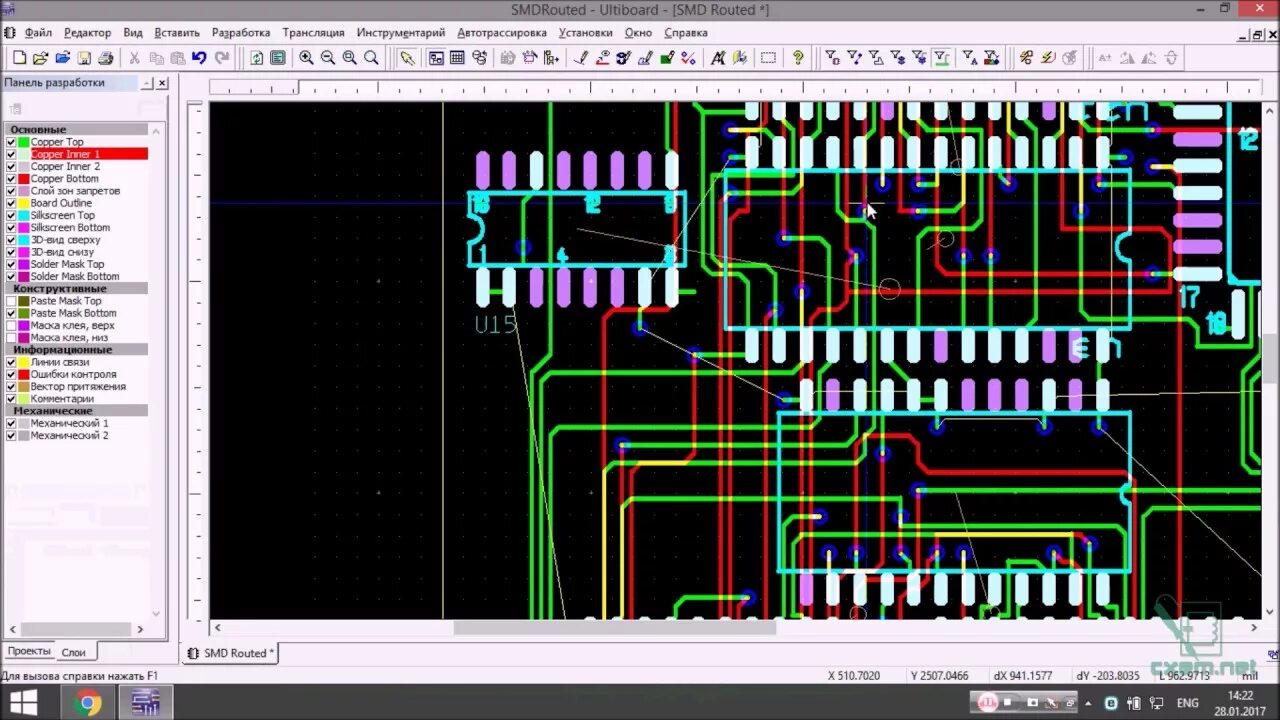1280x720 pixels.
Task: Click the percent DRC check icon
Action: [688, 58]
